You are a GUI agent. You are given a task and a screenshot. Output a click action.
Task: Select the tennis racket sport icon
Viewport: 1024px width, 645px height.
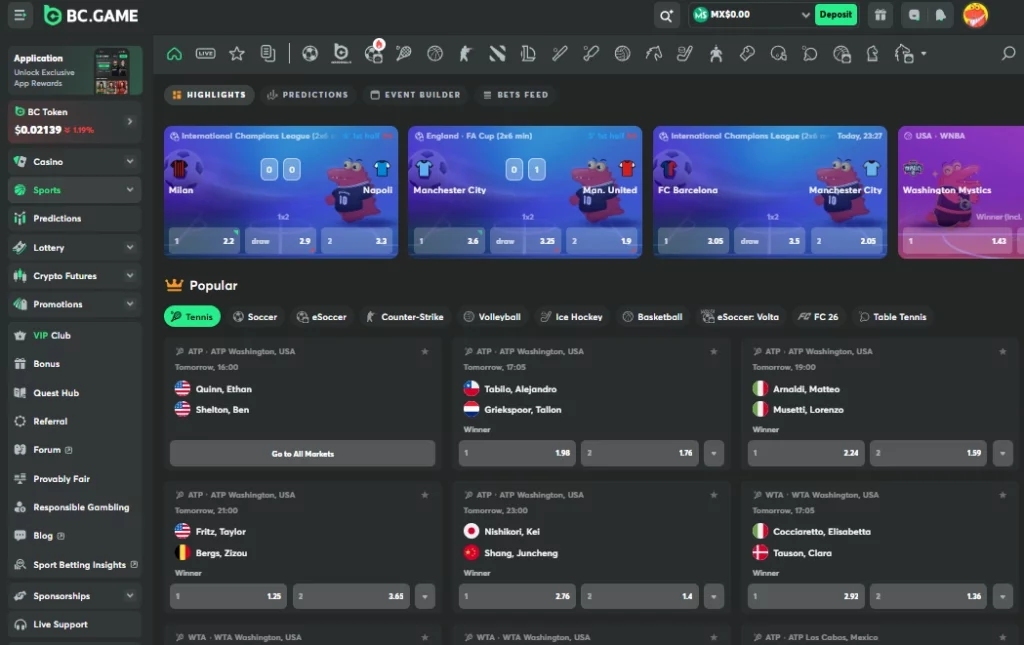click(404, 54)
